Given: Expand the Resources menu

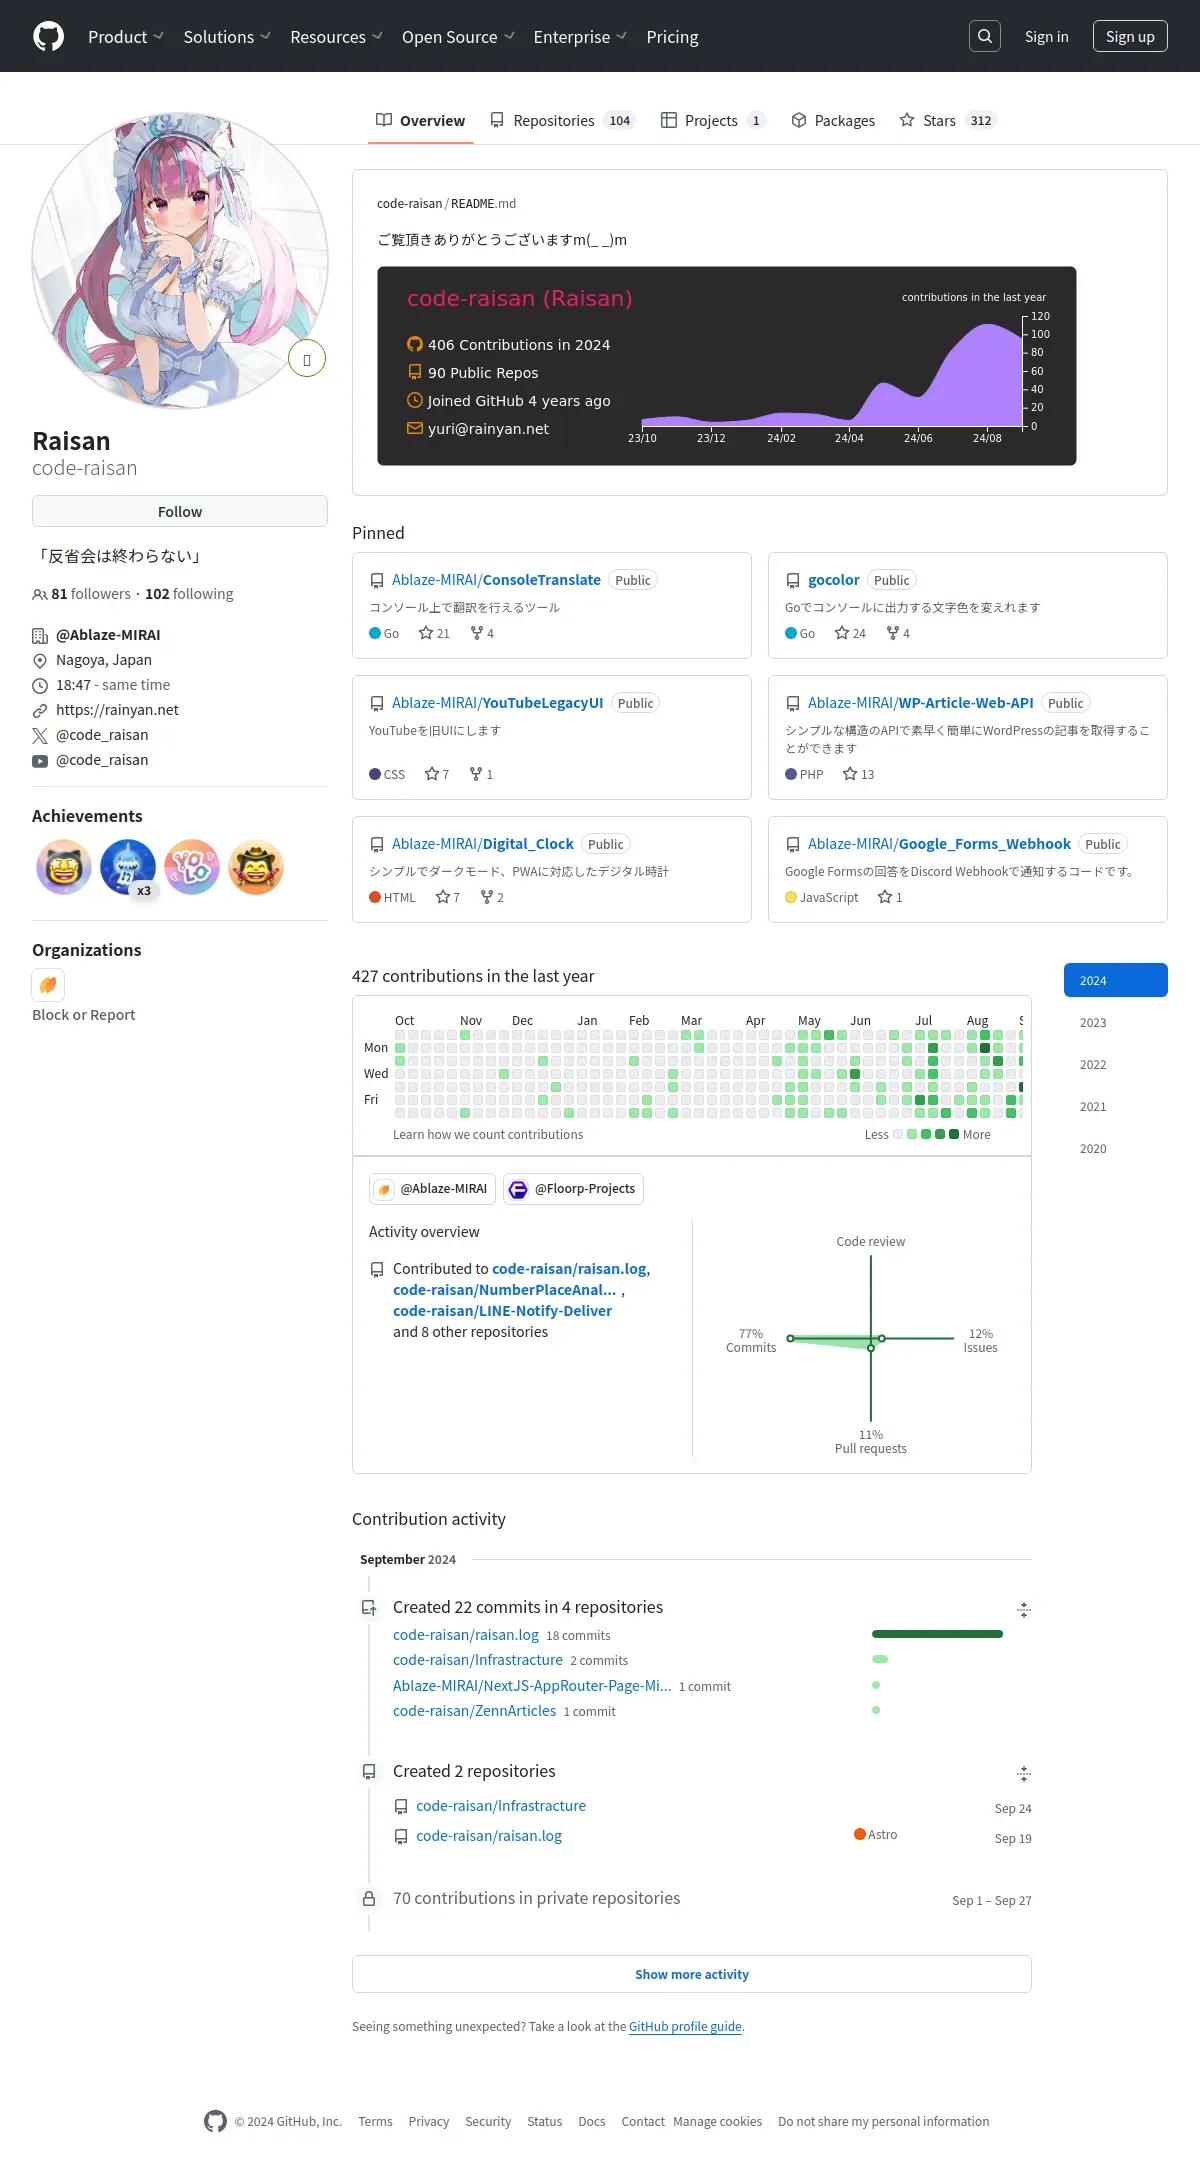Looking at the screenshot, I should point(336,37).
